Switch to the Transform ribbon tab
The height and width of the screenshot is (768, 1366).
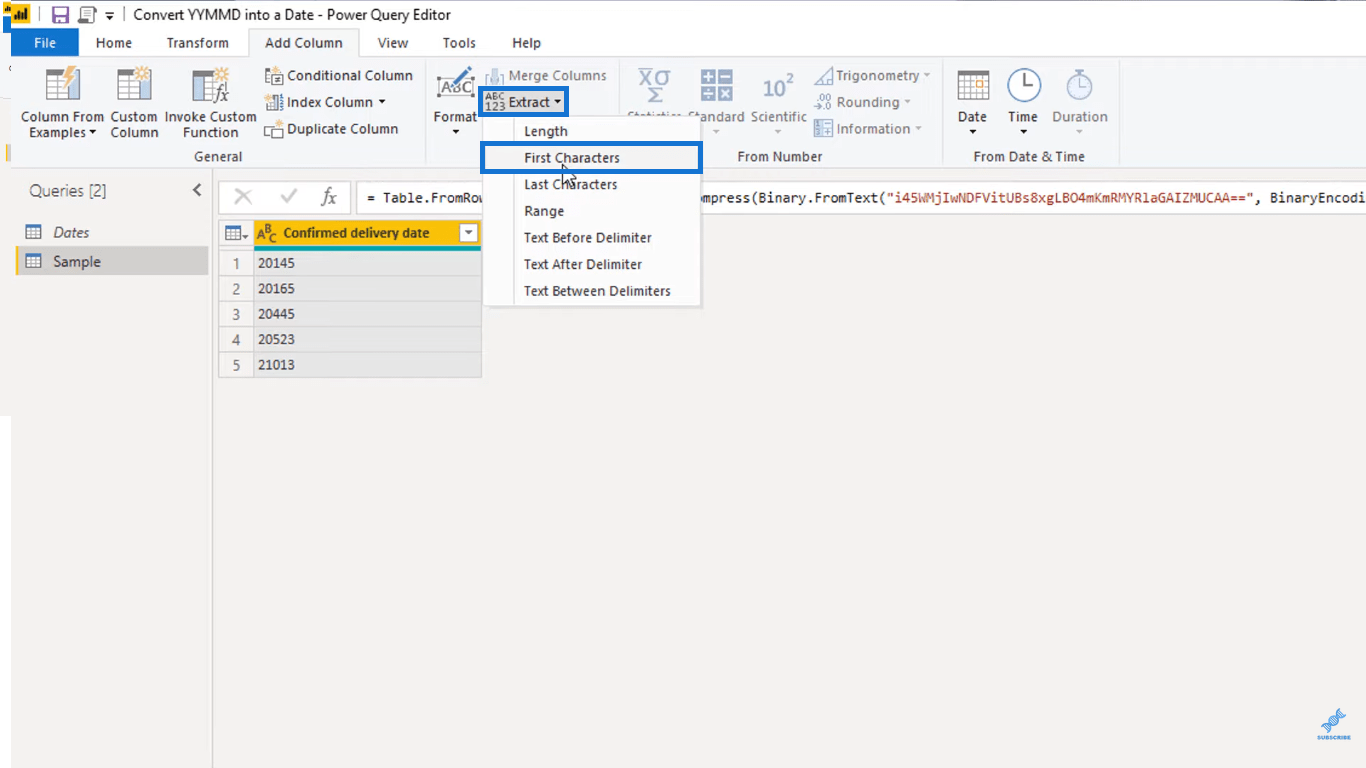(x=198, y=43)
